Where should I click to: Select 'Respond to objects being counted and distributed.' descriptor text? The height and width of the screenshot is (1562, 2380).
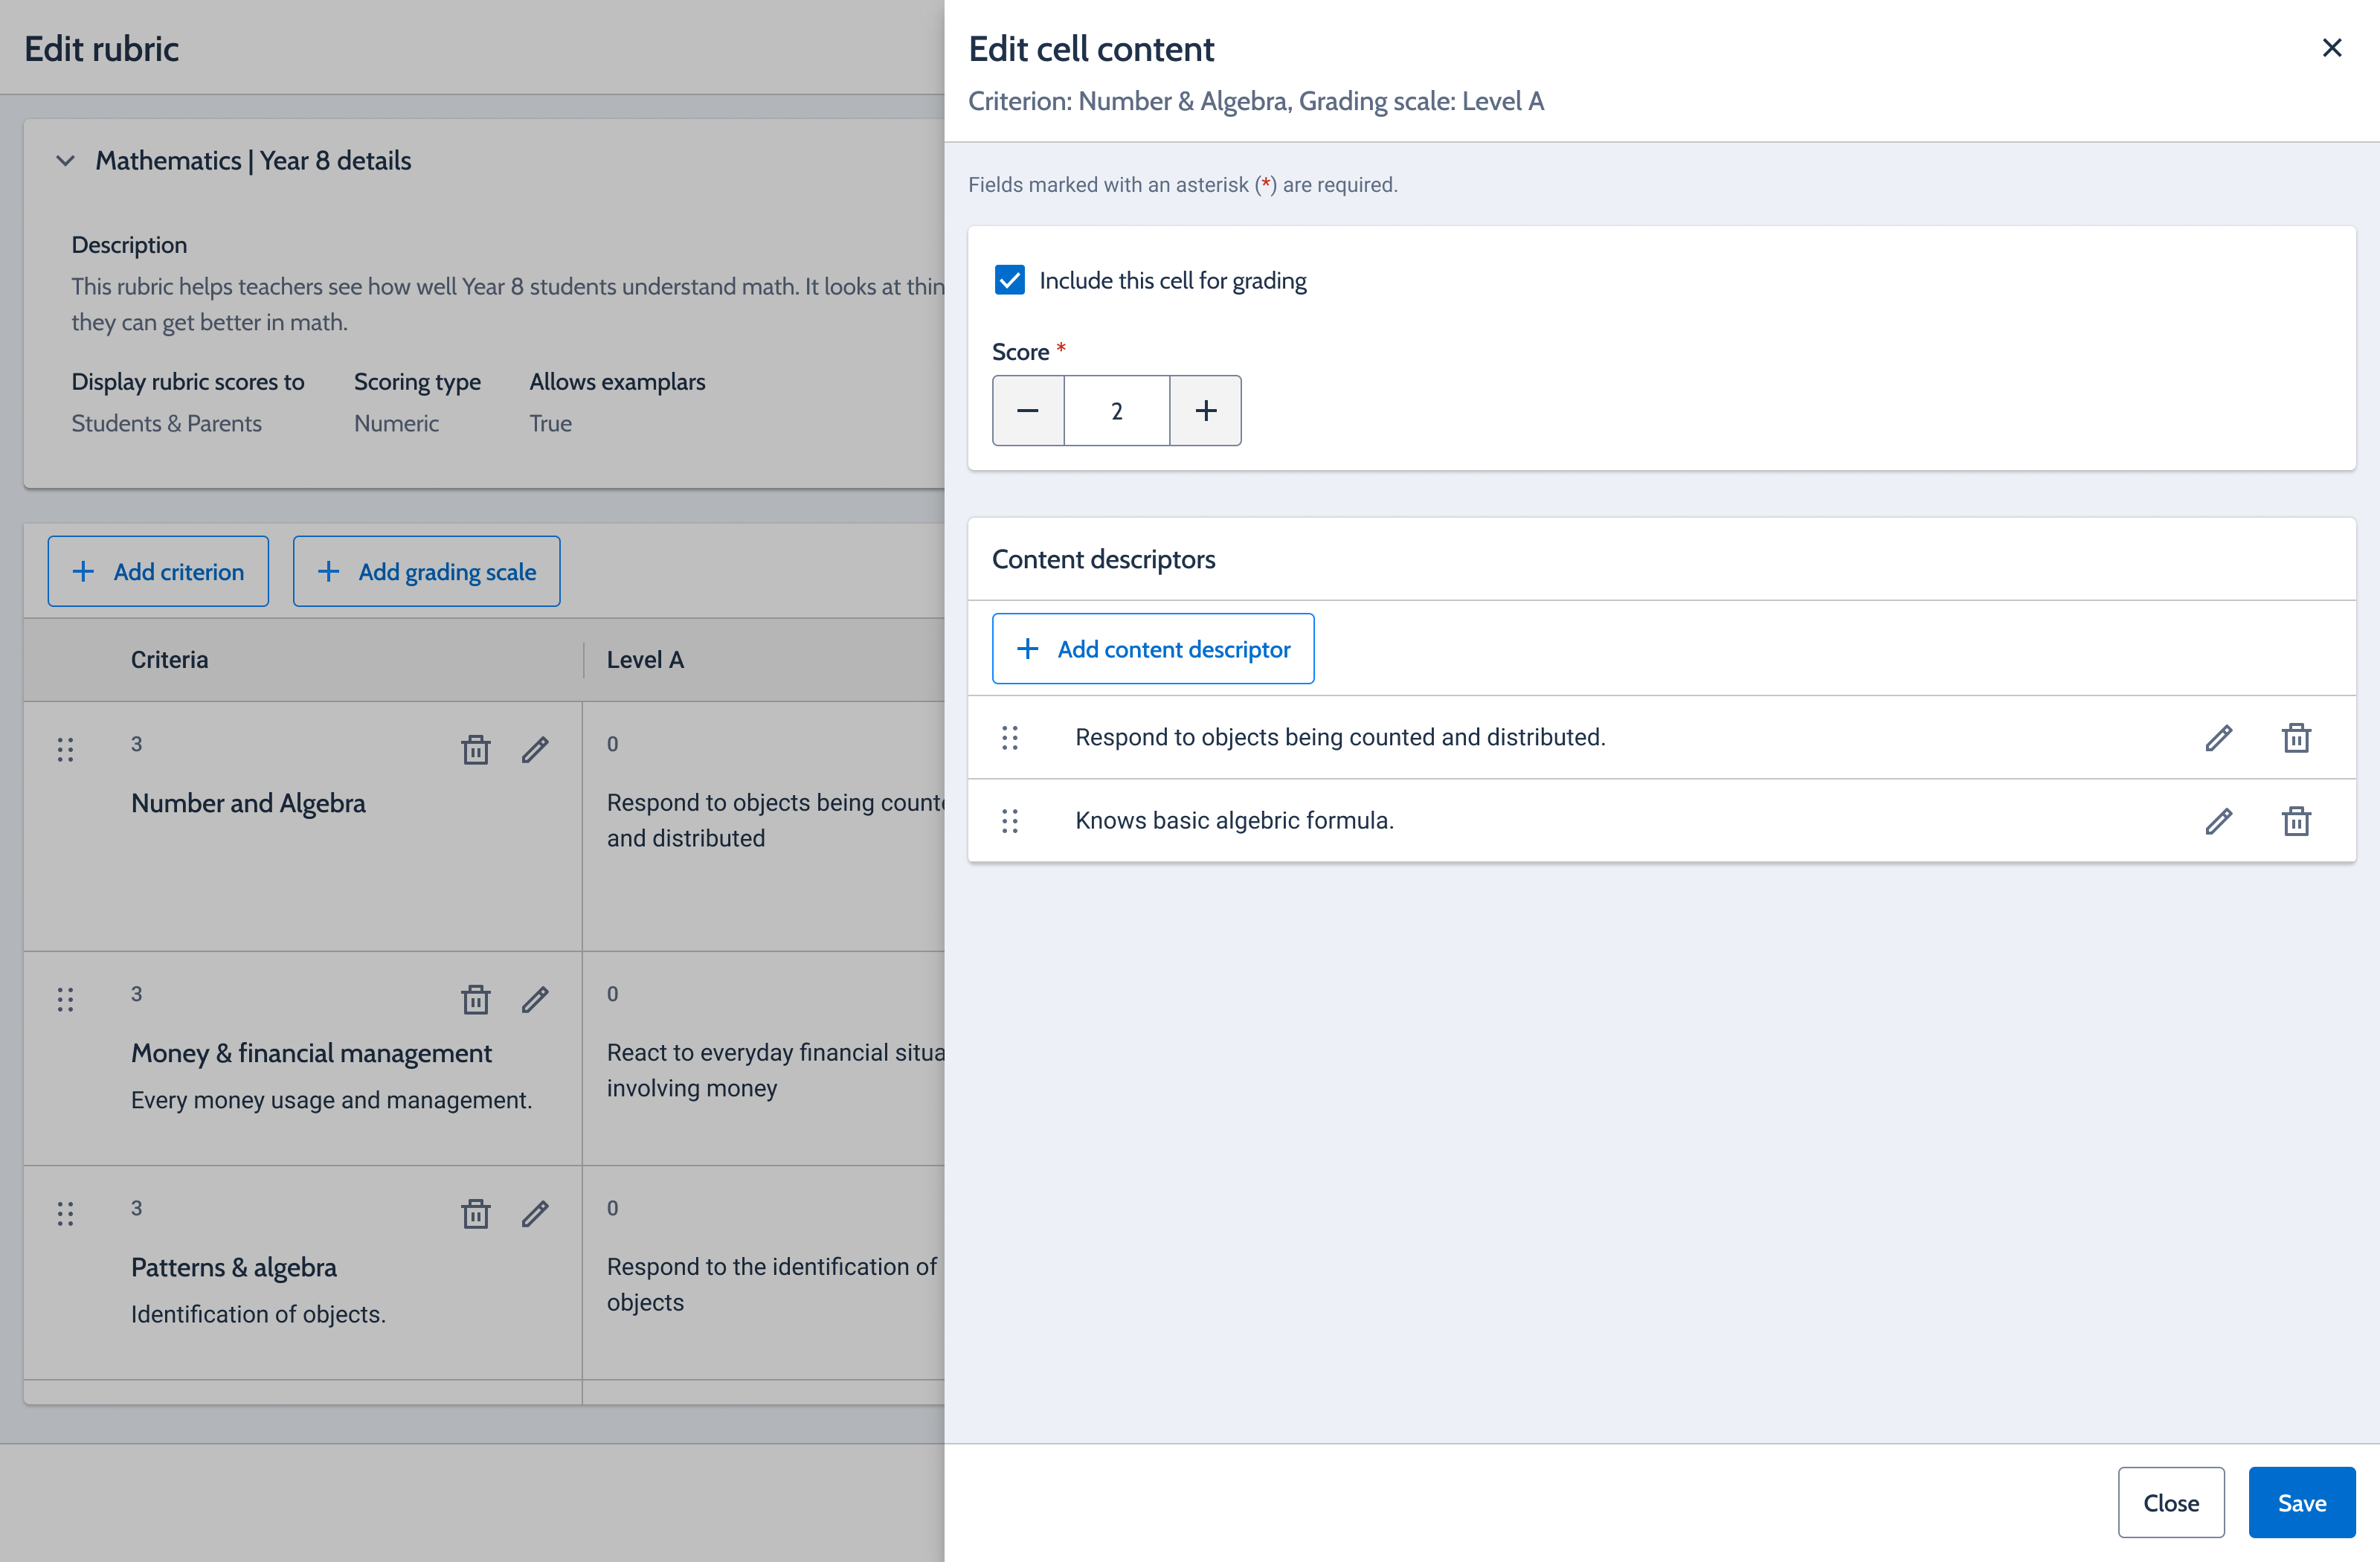click(x=1340, y=737)
